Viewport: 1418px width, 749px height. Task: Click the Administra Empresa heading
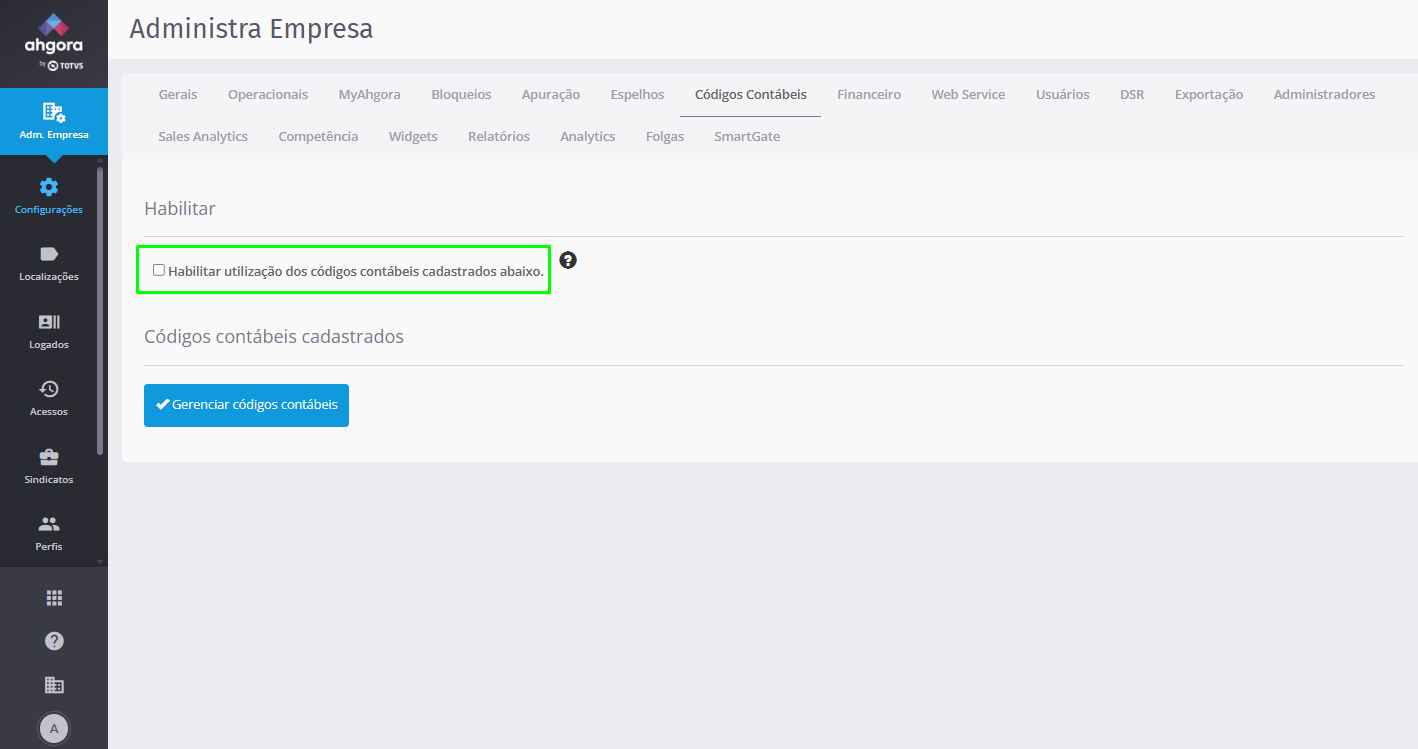(251, 29)
